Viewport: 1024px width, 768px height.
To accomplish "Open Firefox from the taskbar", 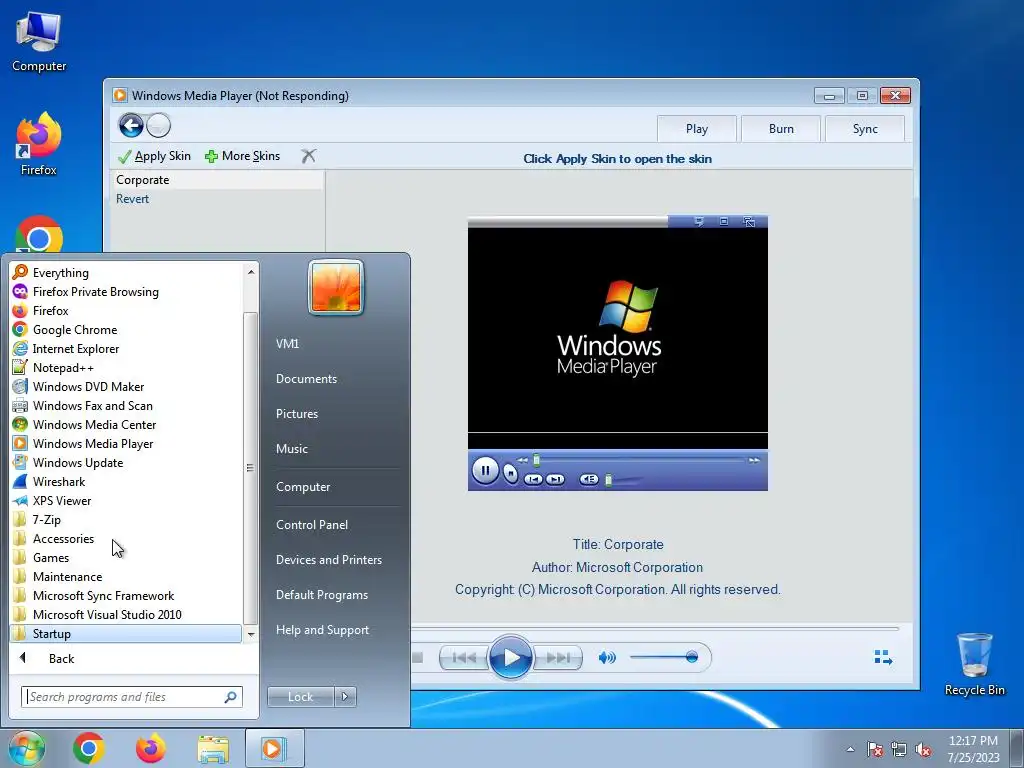I will 151,748.
